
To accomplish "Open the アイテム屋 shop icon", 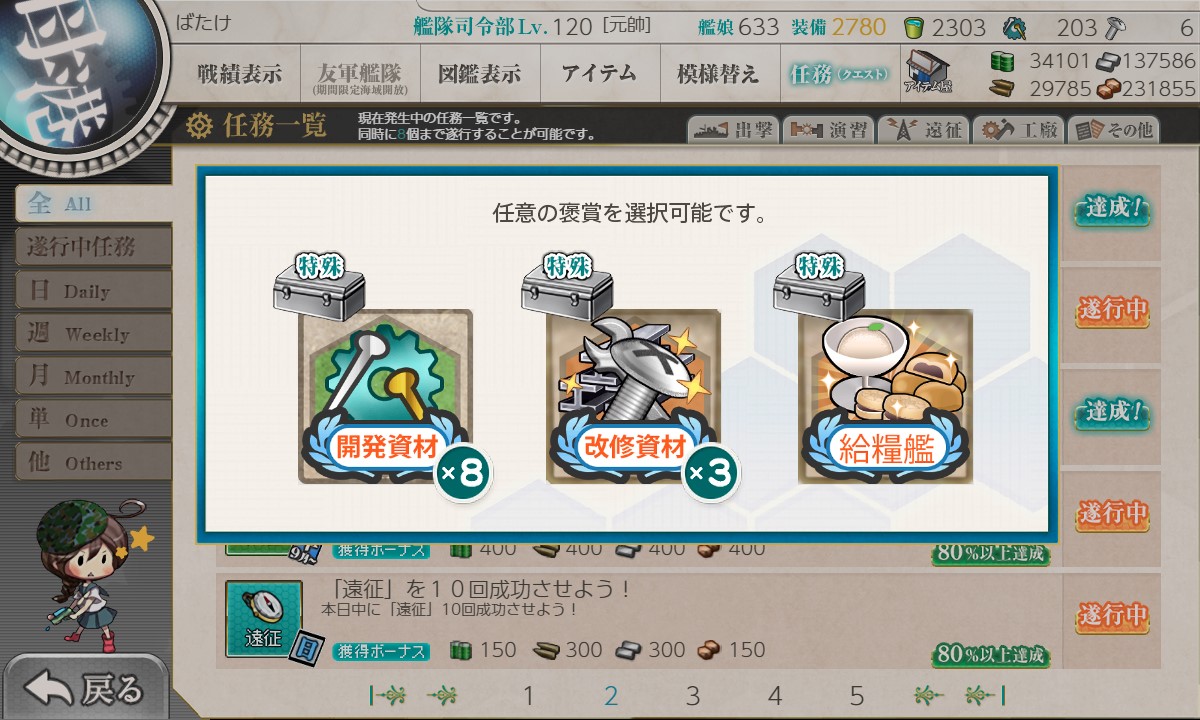I will point(928,73).
